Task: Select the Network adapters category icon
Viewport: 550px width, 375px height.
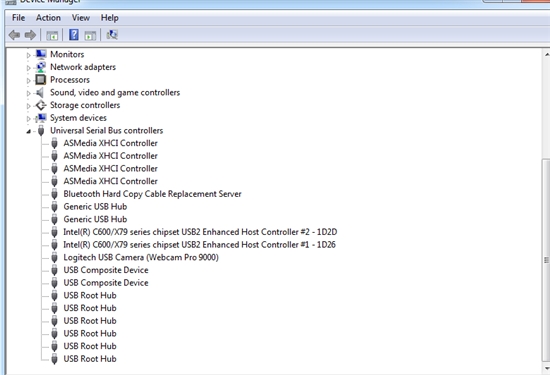Action: pyautogui.click(x=41, y=67)
